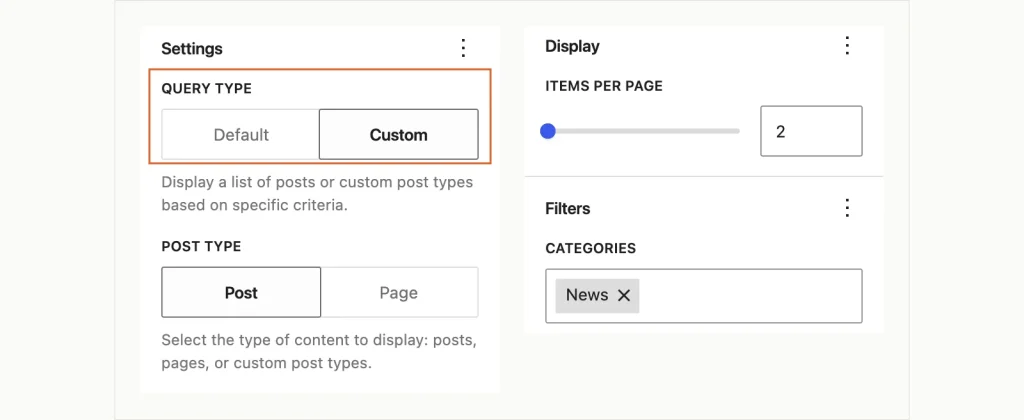
Task: Click the CATEGORIES label
Action: tap(590, 248)
